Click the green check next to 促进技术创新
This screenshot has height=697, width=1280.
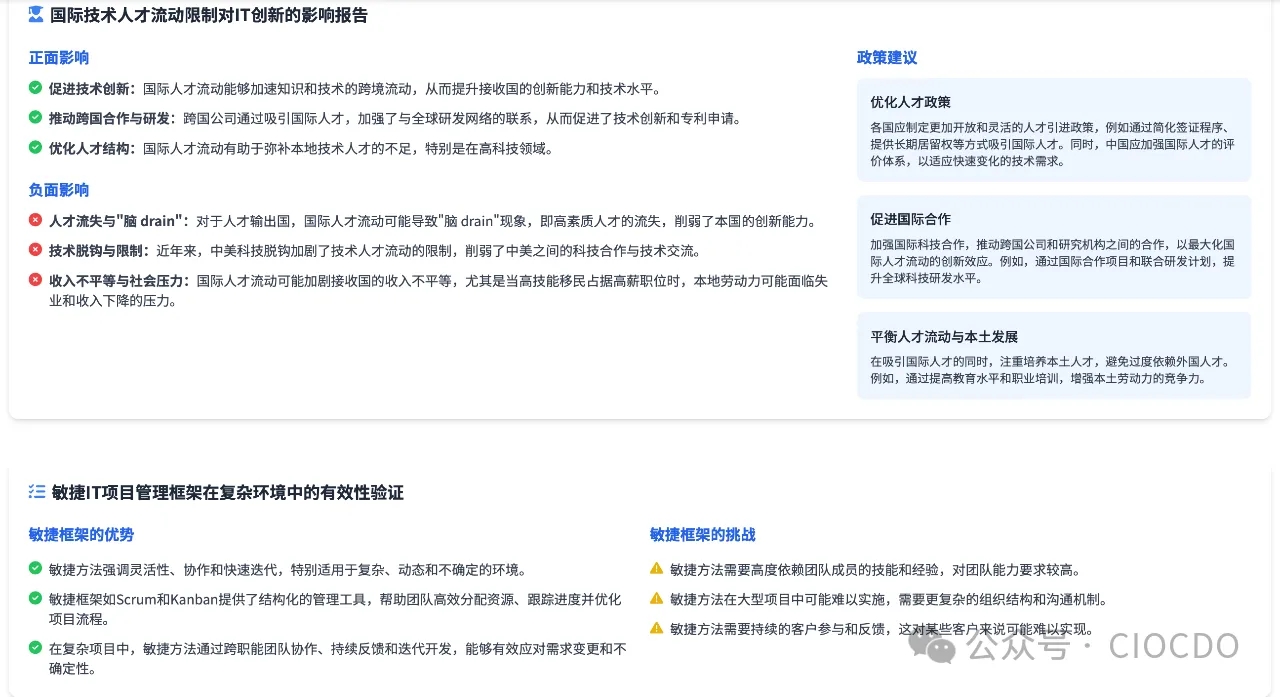(x=36, y=88)
